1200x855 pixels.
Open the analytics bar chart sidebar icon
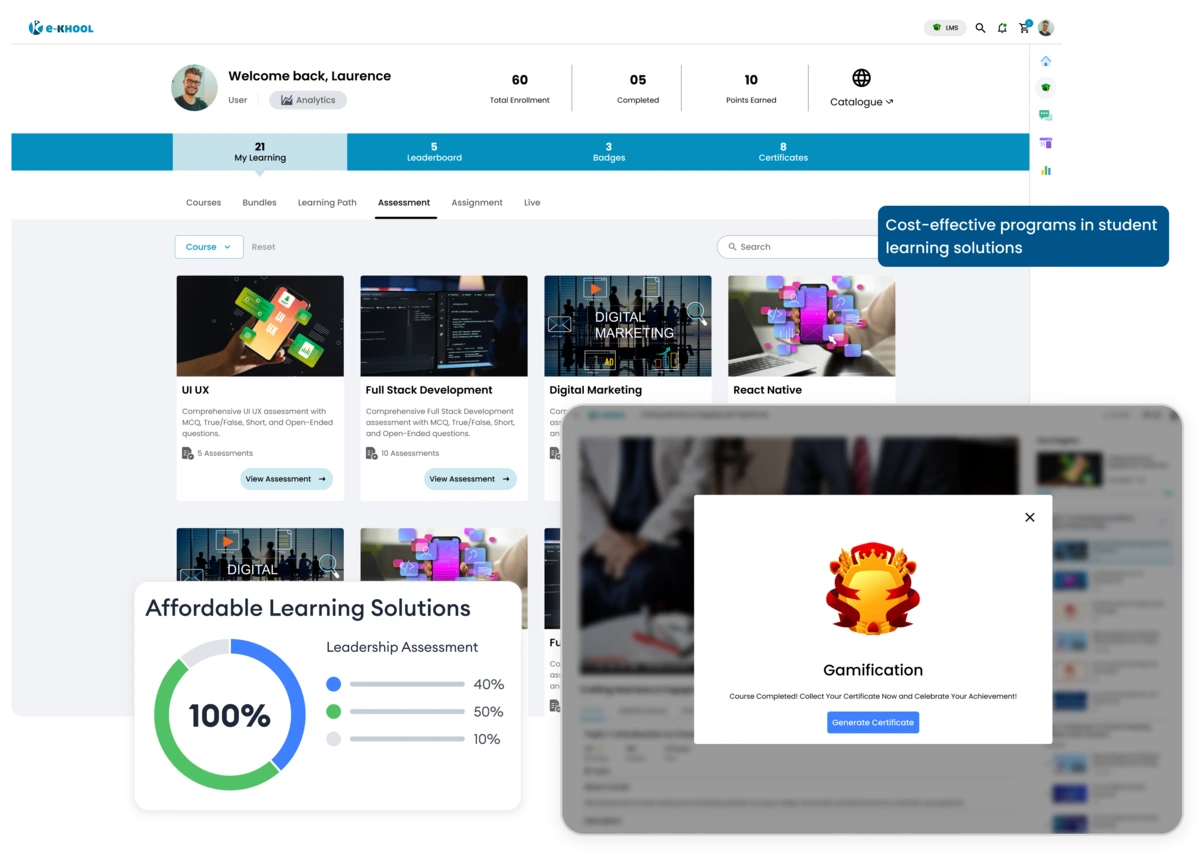click(x=1046, y=170)
